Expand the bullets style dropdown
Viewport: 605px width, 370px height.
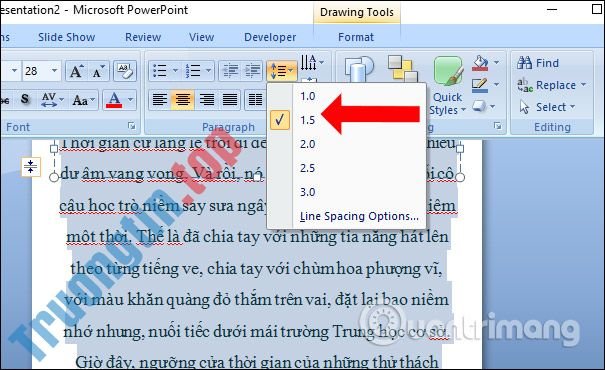tap(175, 71)
